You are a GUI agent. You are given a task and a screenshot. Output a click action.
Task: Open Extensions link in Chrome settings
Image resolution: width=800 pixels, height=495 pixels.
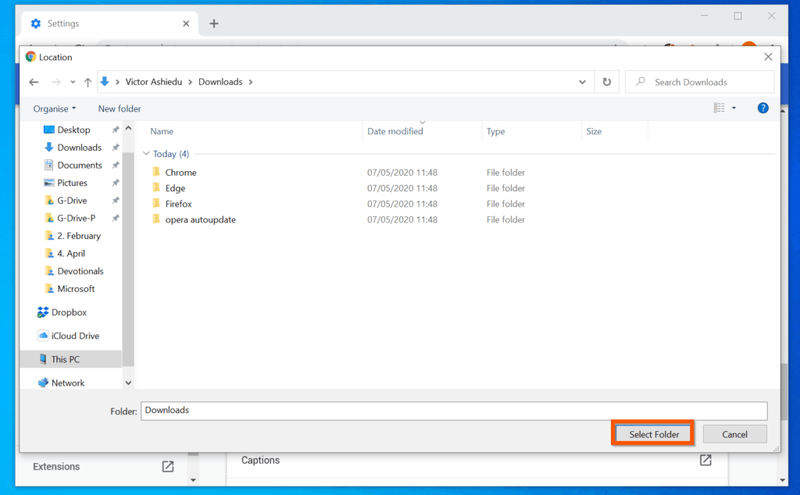pos(56,466)
